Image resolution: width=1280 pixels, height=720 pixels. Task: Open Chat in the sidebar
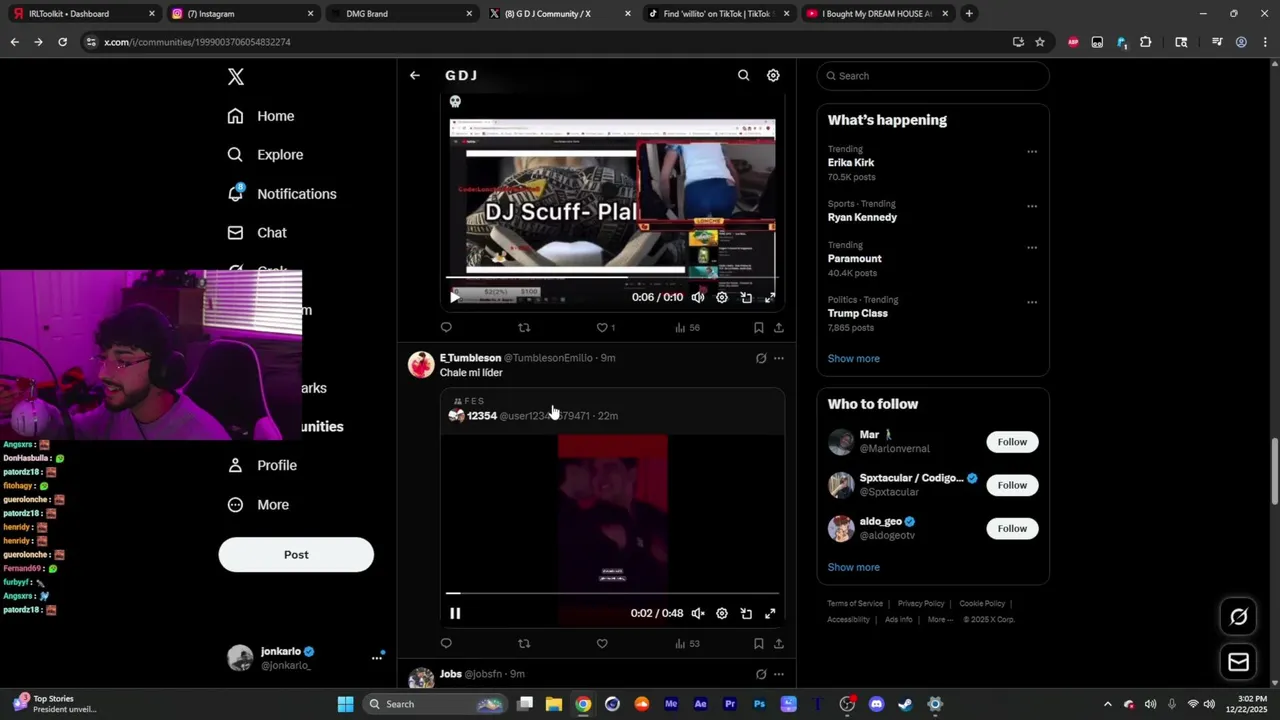click(x=257, y=233)
